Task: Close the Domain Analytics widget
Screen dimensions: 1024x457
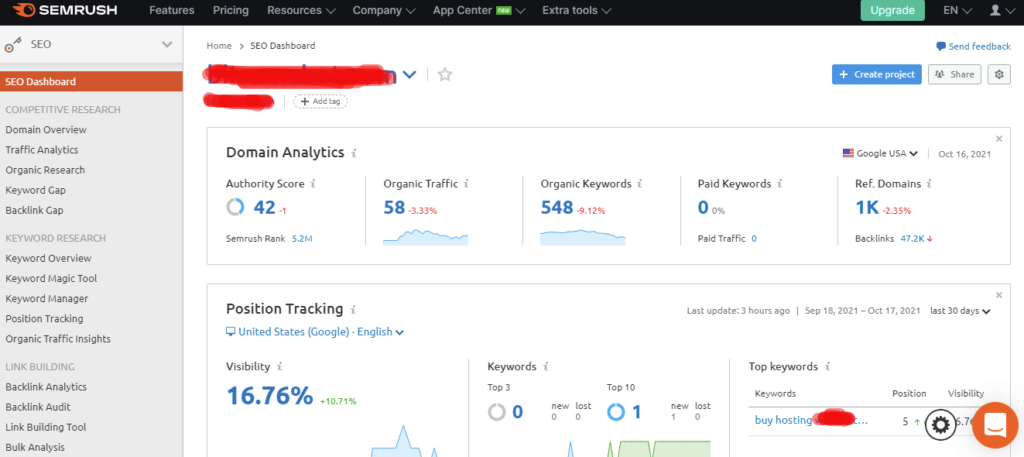Action: pyautogui.click(x=999, y=138)
